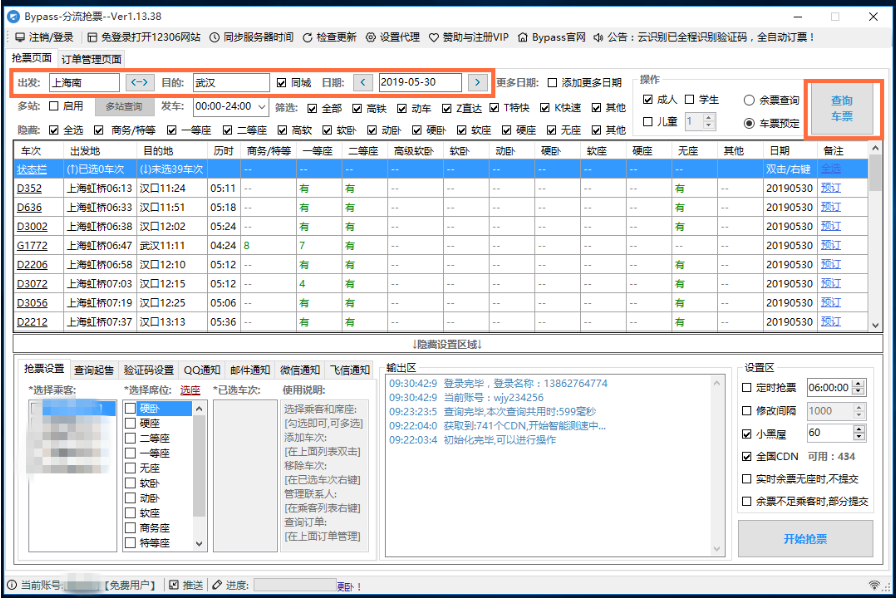Uncheck the 全国CDN option
896x599 pixels.
[747, 456]
